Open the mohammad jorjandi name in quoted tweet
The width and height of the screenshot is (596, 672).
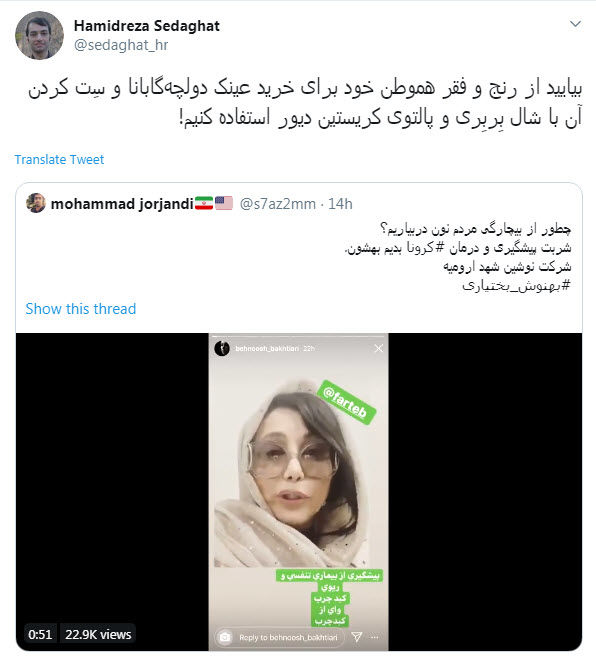pos(122,204)
